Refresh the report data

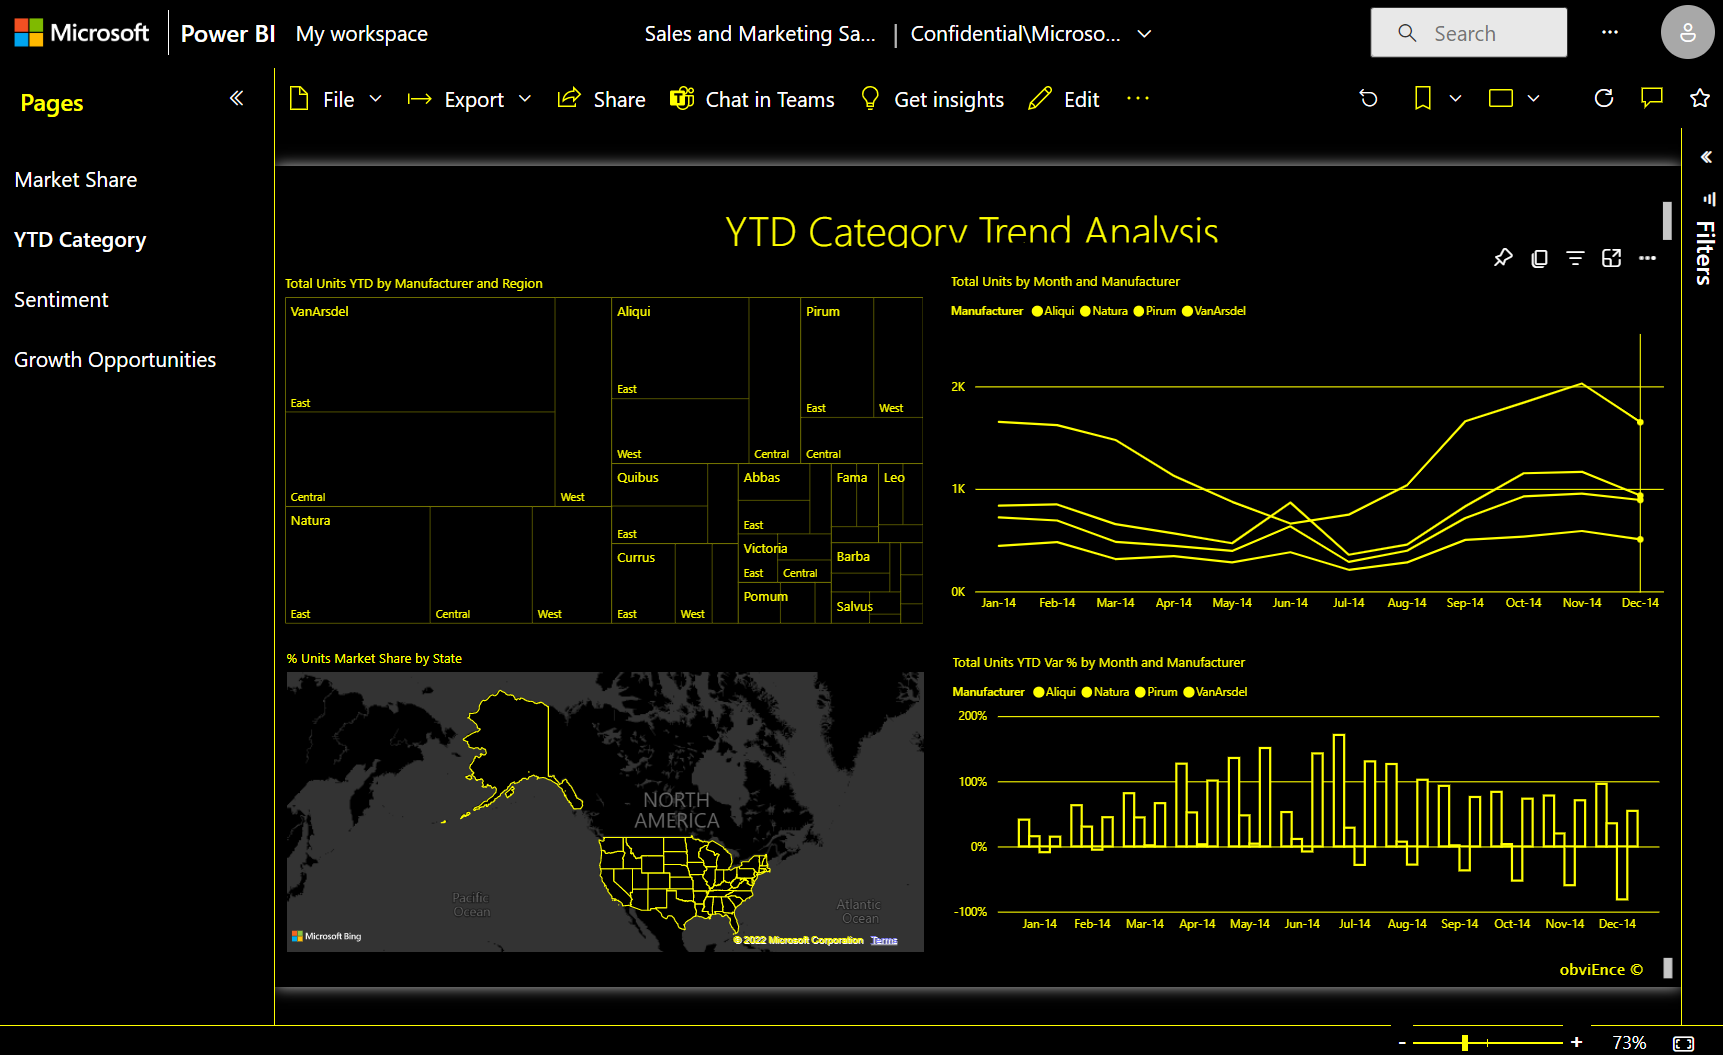1604,98
